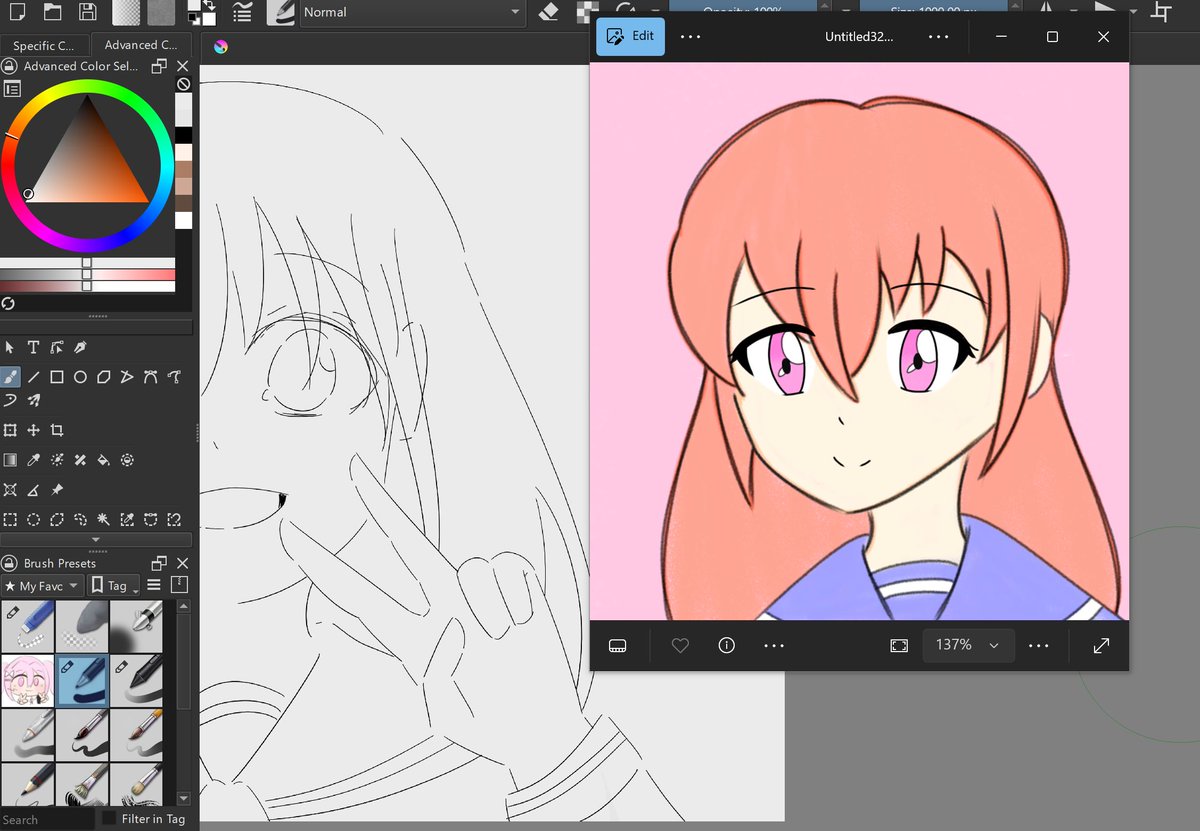1200x831 pixels.
Task: Pick a hue on the color wheel ring
Action: click(86, 86)
